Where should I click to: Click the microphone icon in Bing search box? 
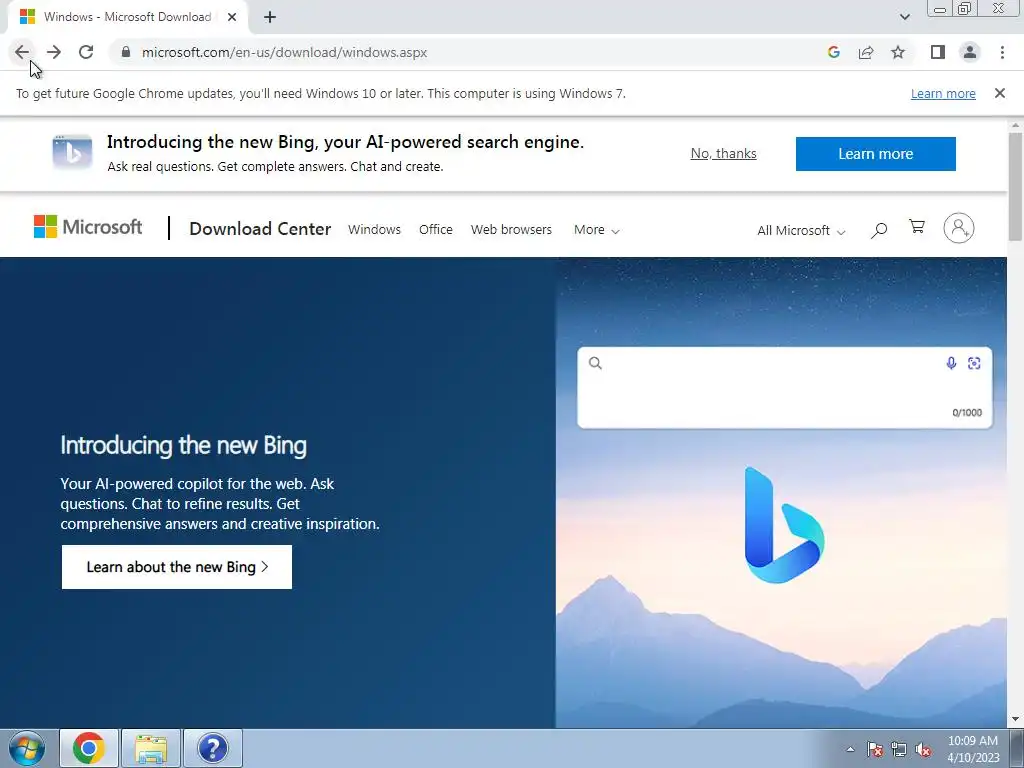(x=951, y=363)
